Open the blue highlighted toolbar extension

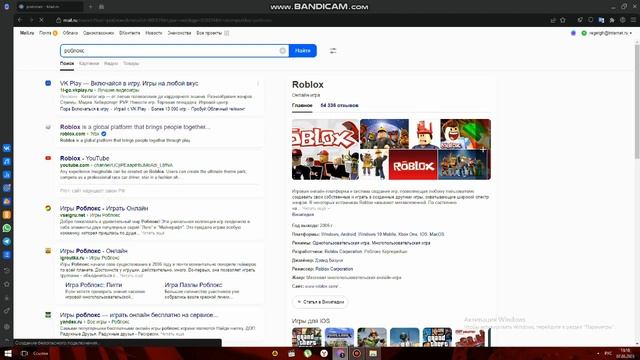[601, 20]
